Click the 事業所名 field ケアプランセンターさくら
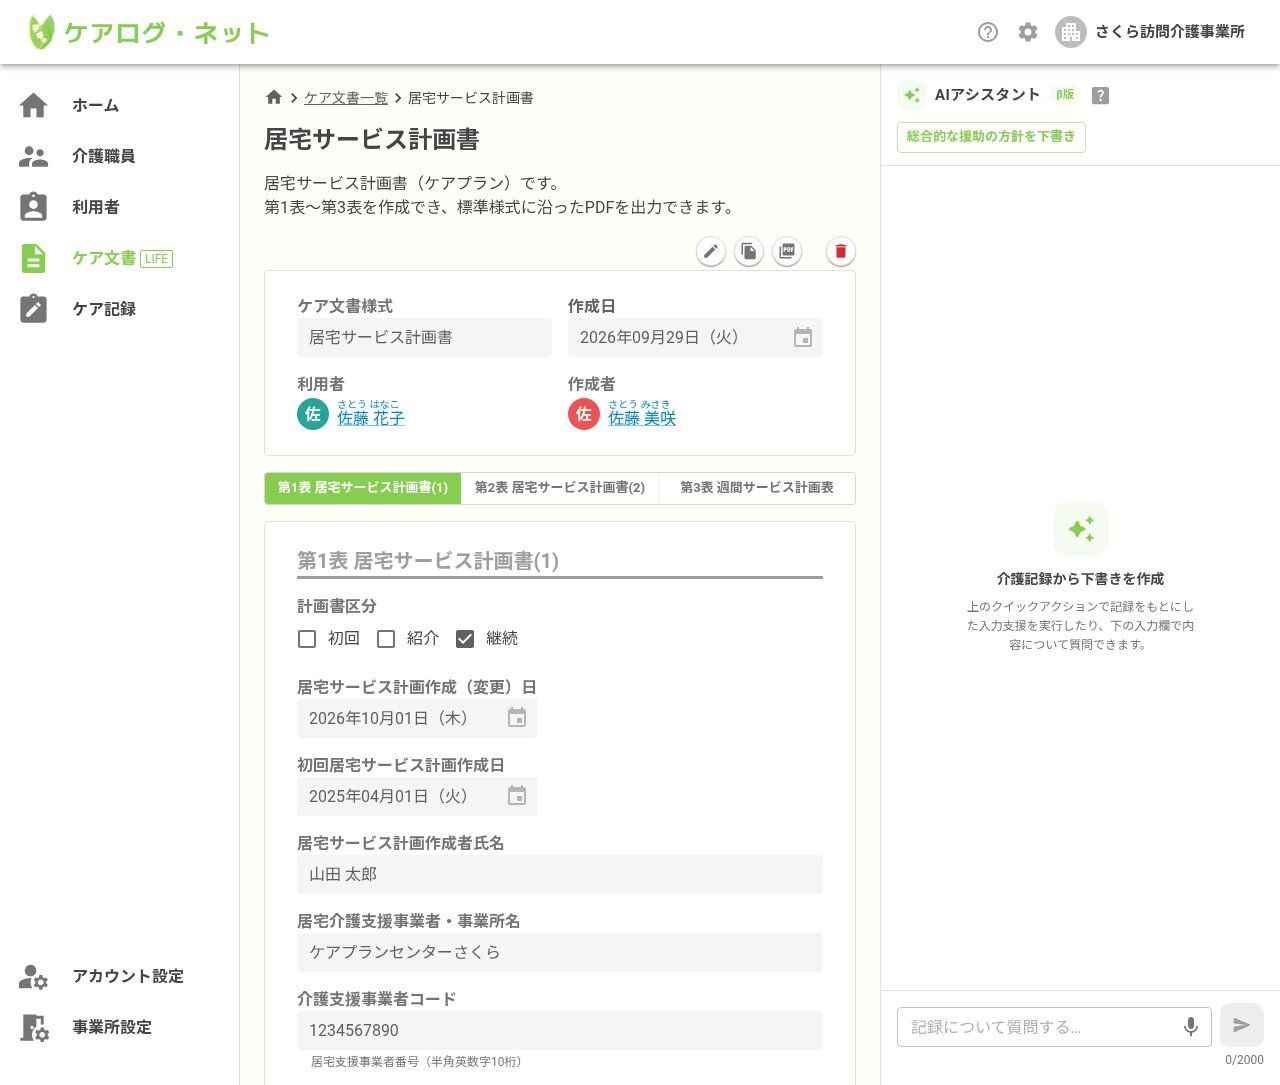 pos(560,952)
